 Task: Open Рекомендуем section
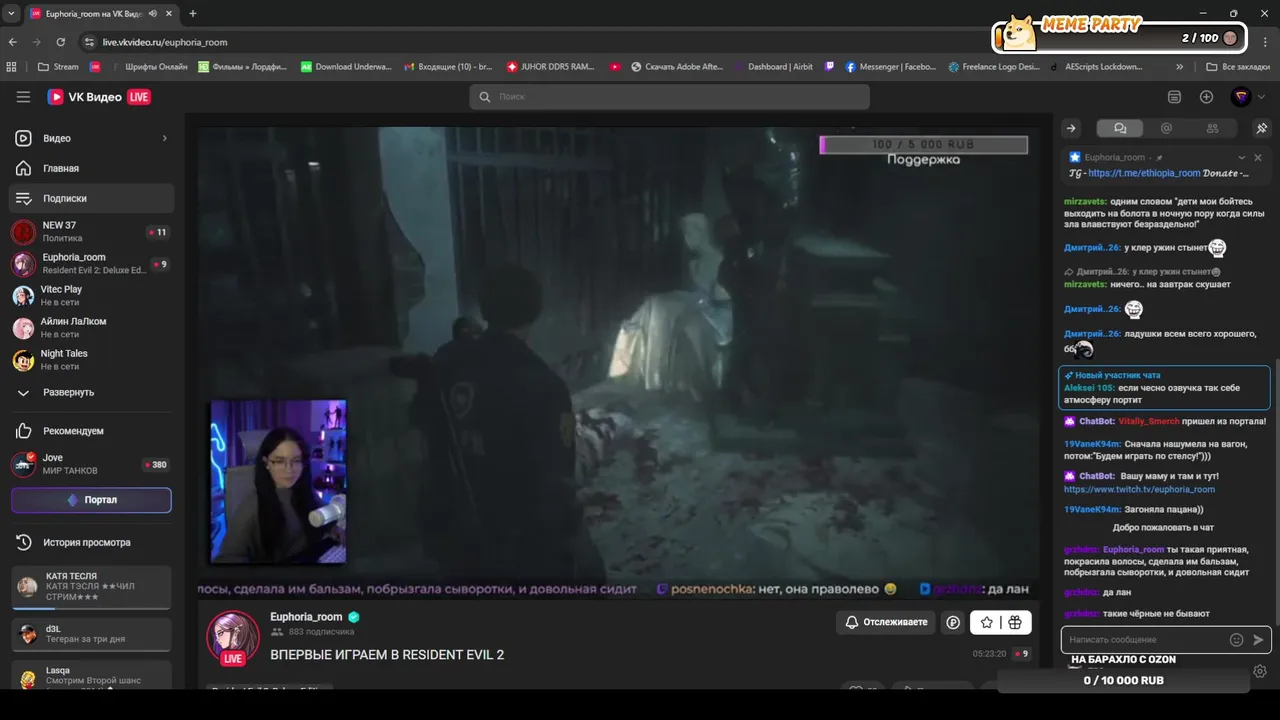click(x=92, y=431)
